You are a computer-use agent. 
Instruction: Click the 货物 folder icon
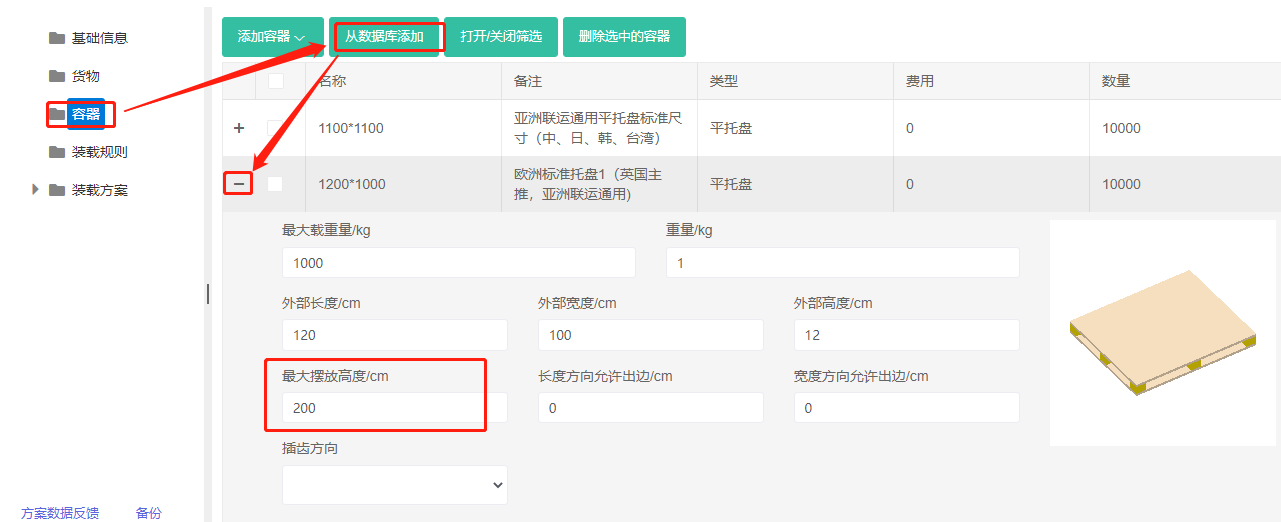pyautogui.click(x=57, y=76)
